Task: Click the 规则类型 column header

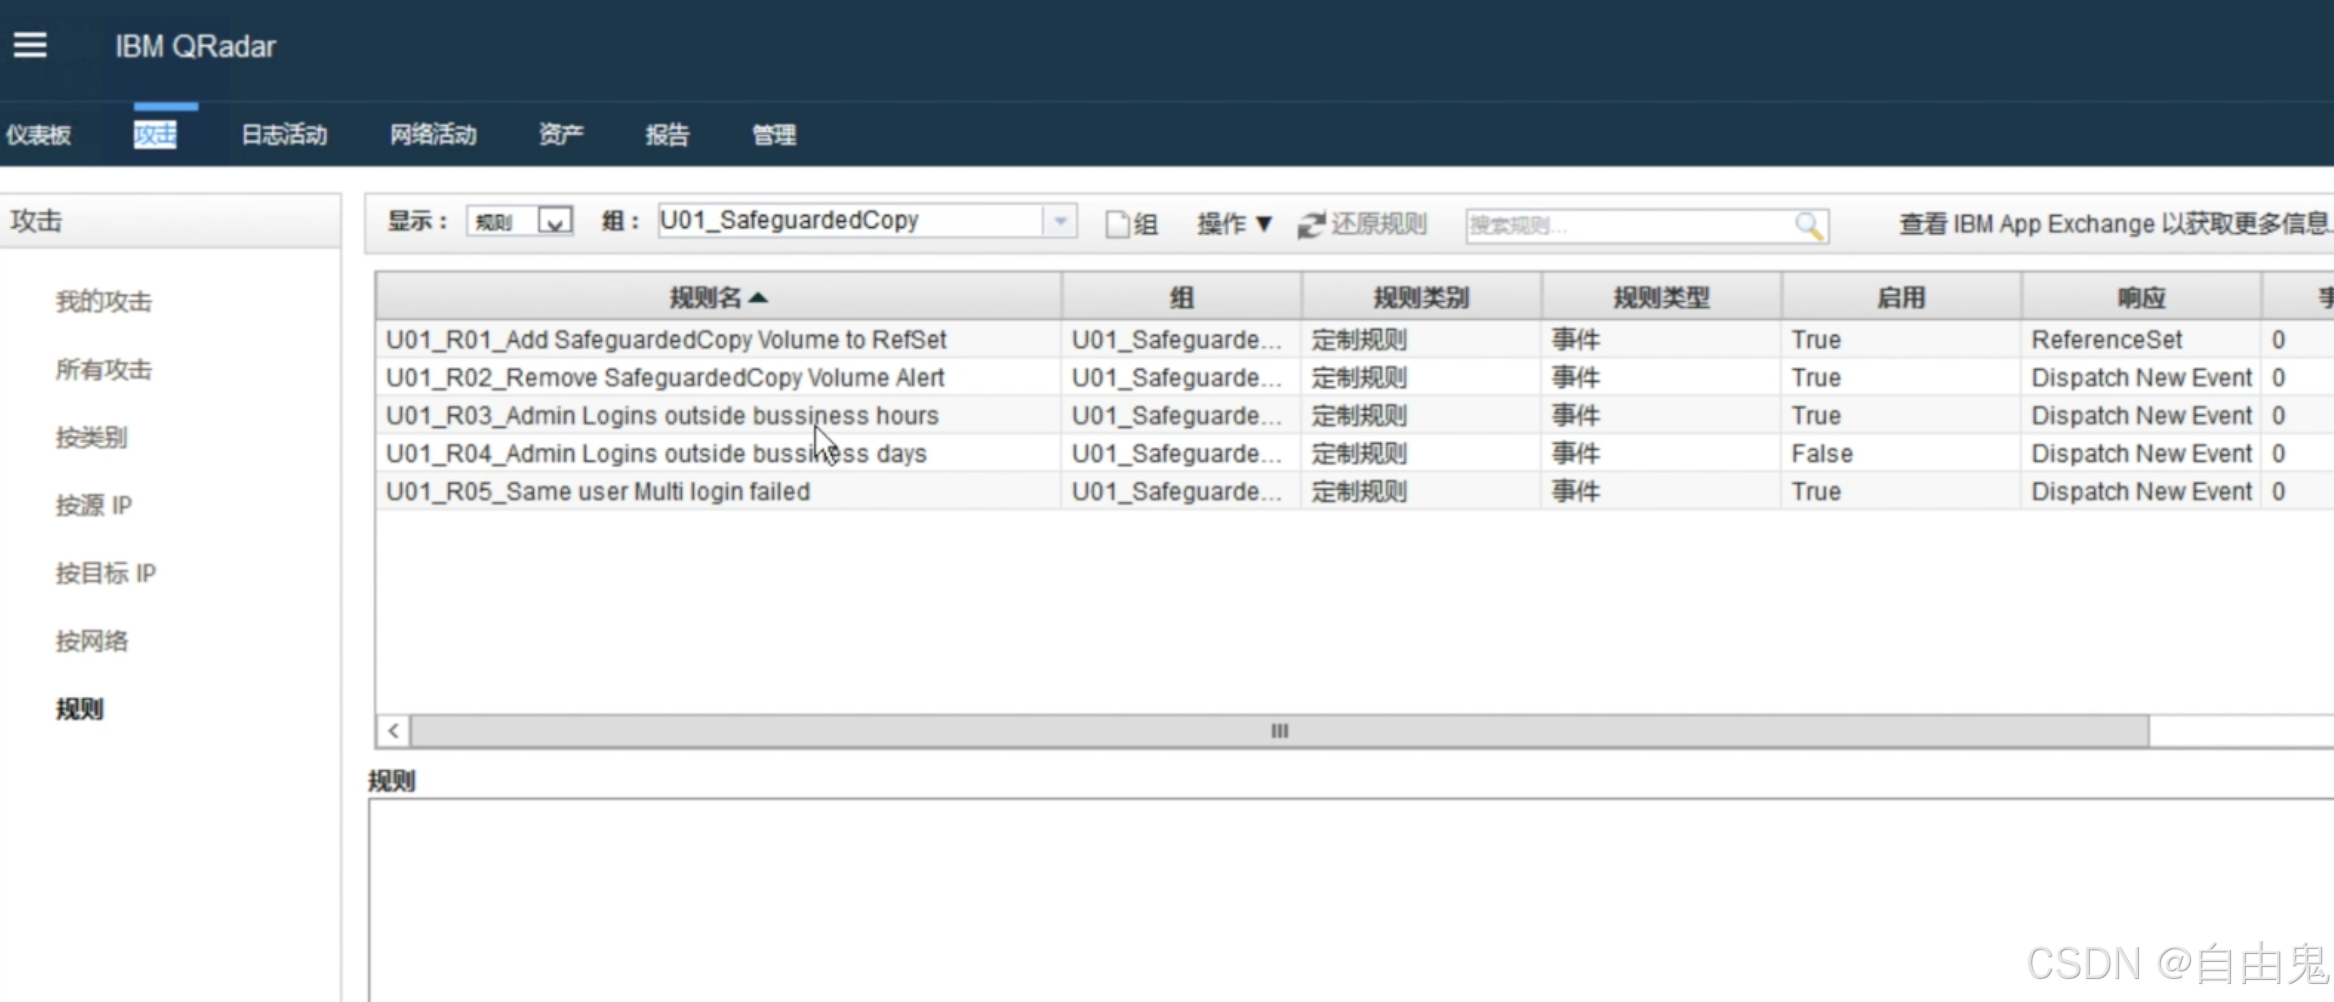Action: 1661,297
